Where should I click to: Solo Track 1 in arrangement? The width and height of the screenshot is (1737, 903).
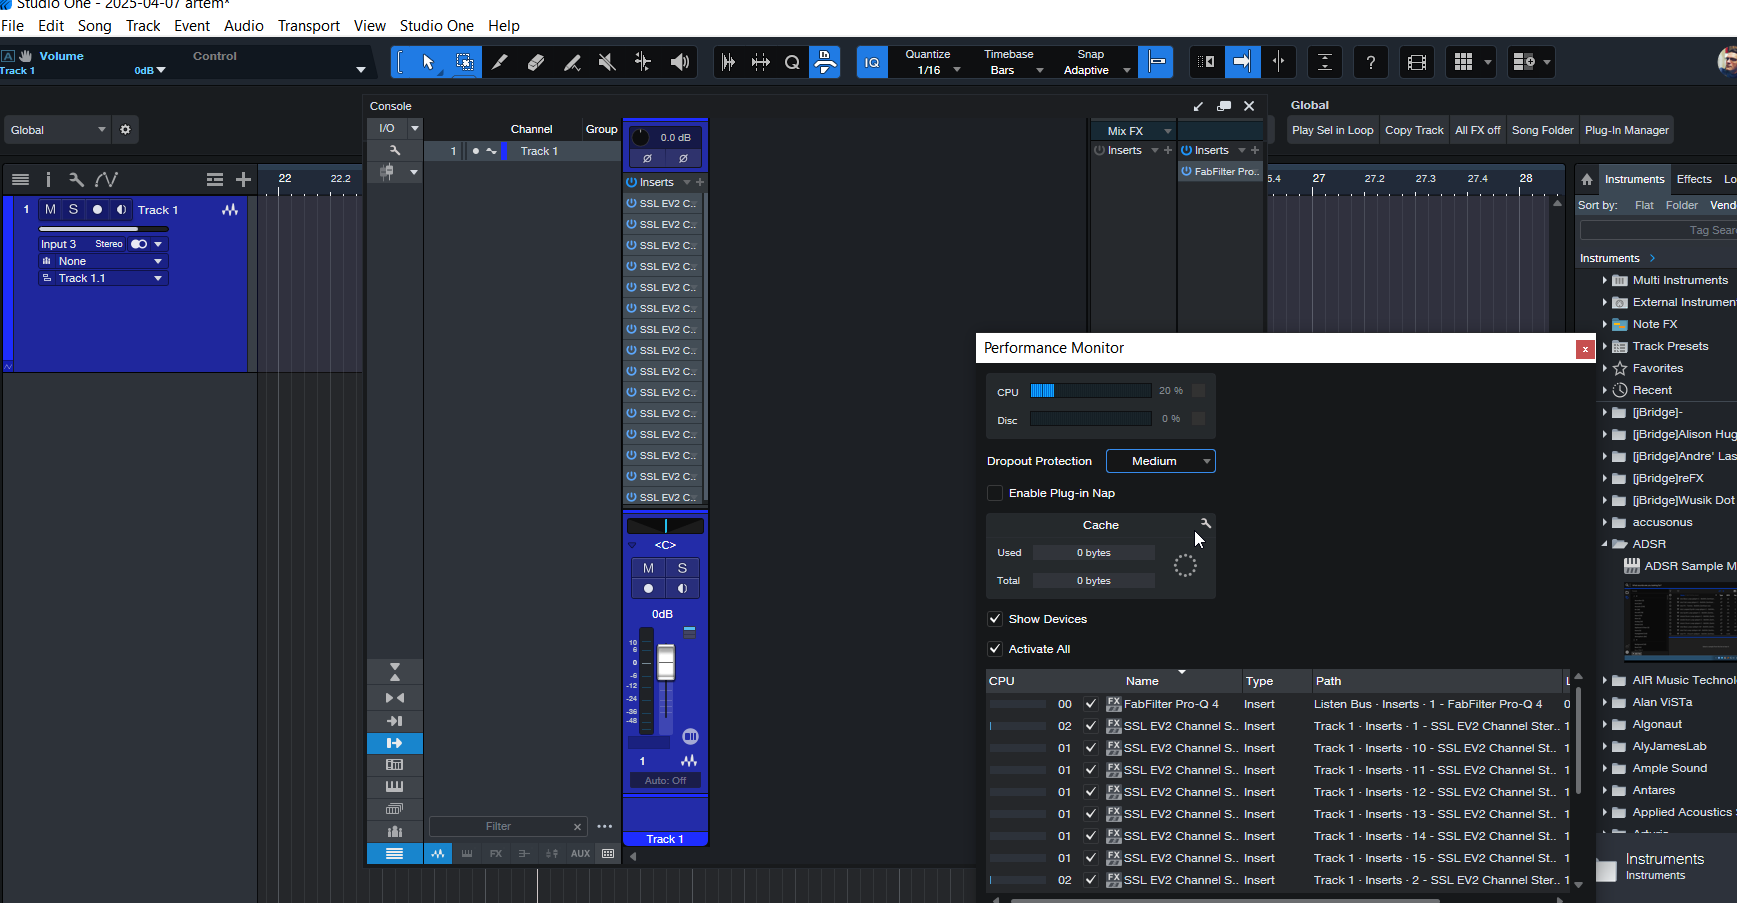(x=73, y=210)
